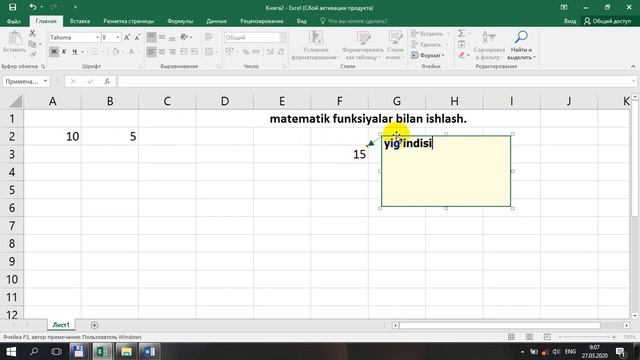Expand the underline style dropdown arrow
This screenshot has width=640, height=360.
click(82, 52)
